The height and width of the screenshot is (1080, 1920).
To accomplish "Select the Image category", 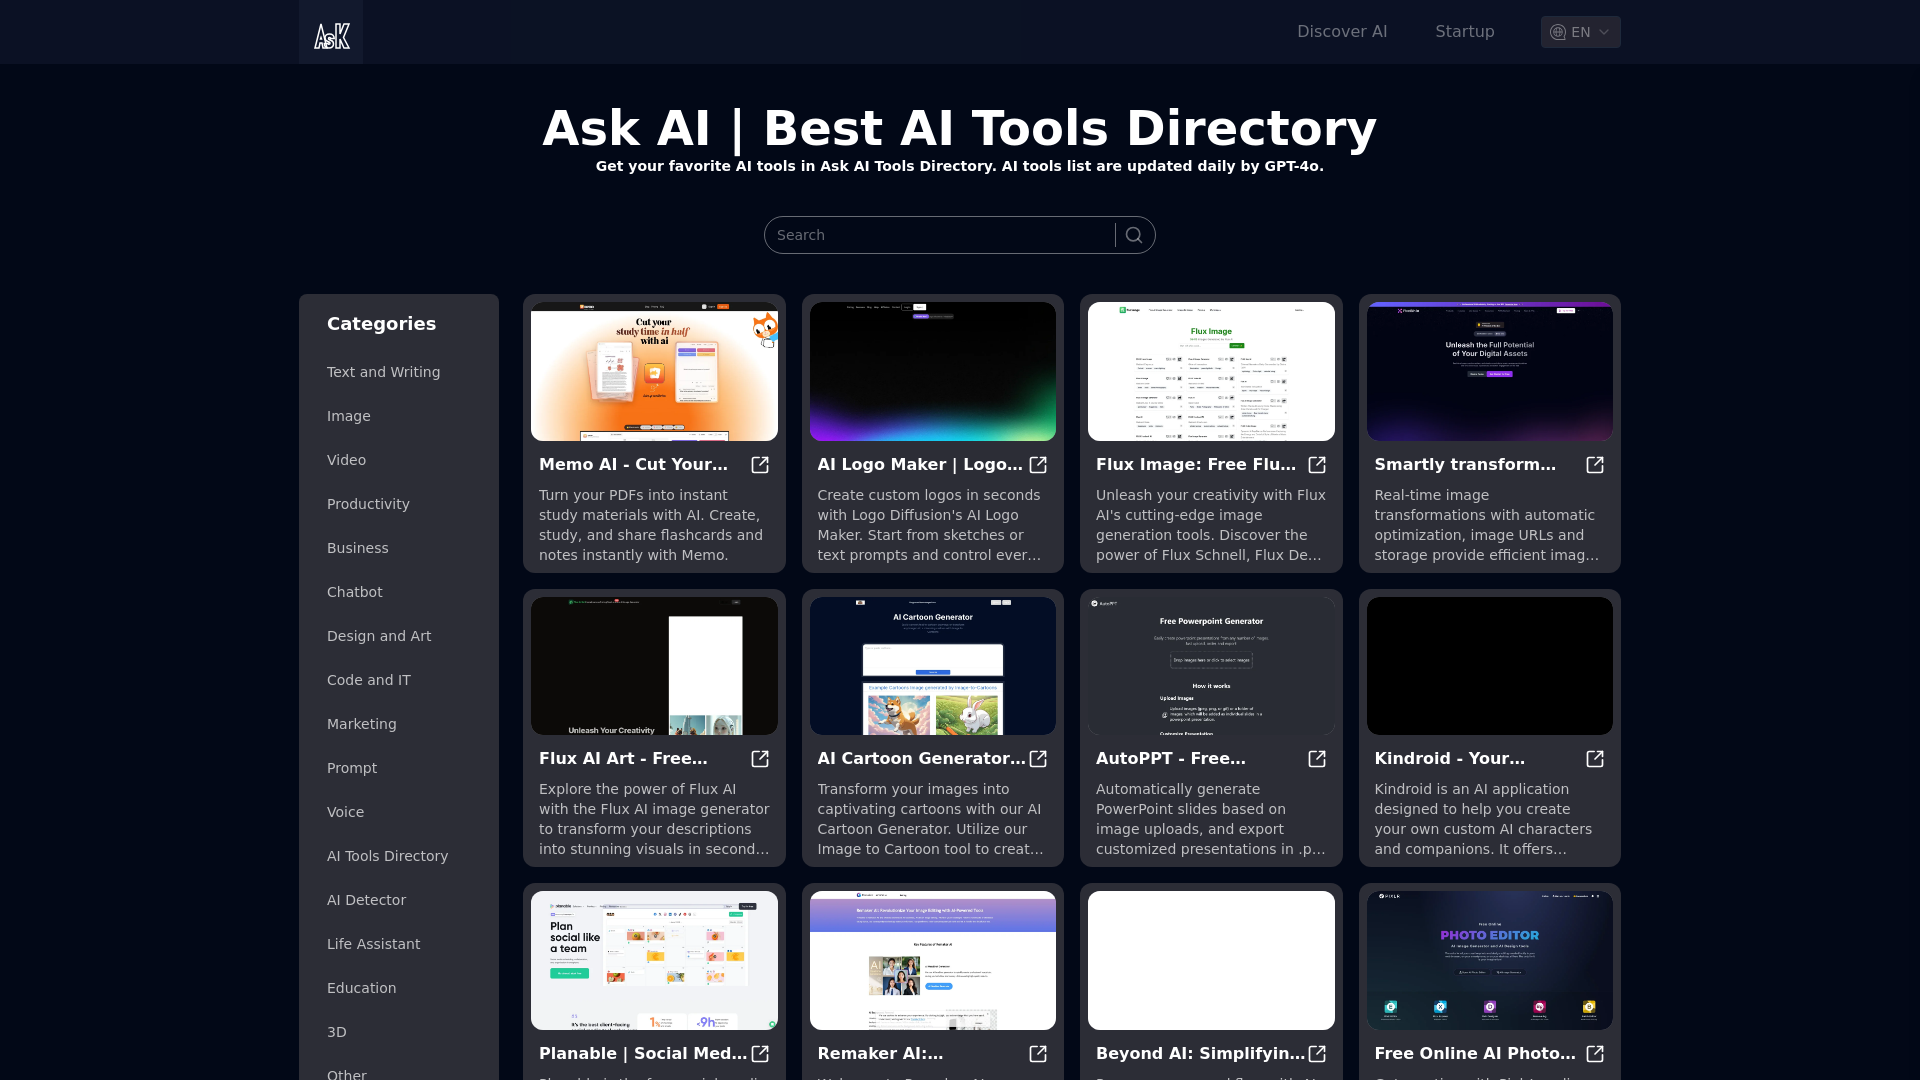I will tap(348, 416).
